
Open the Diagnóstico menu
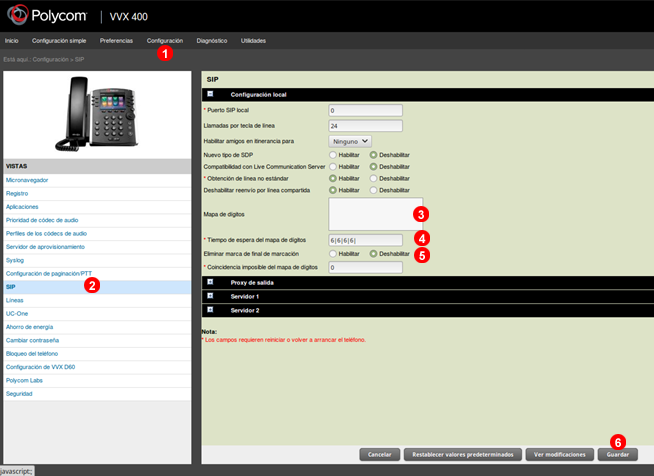pyautogui.click(x=212, y=40)
